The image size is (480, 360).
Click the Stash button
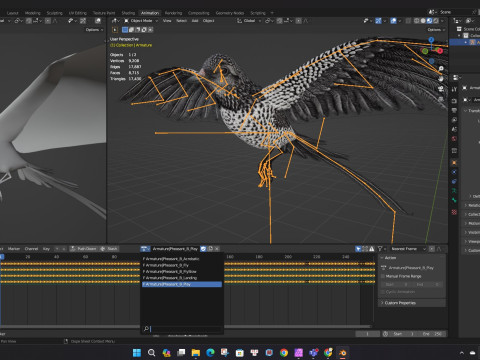[x=109, y=249]
